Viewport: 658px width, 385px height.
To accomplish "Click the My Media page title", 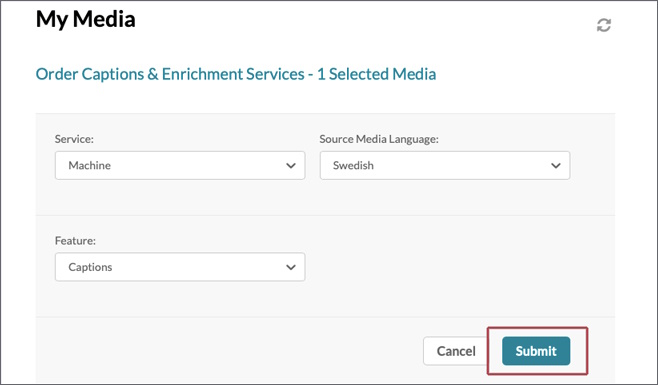I will point(86,19).
